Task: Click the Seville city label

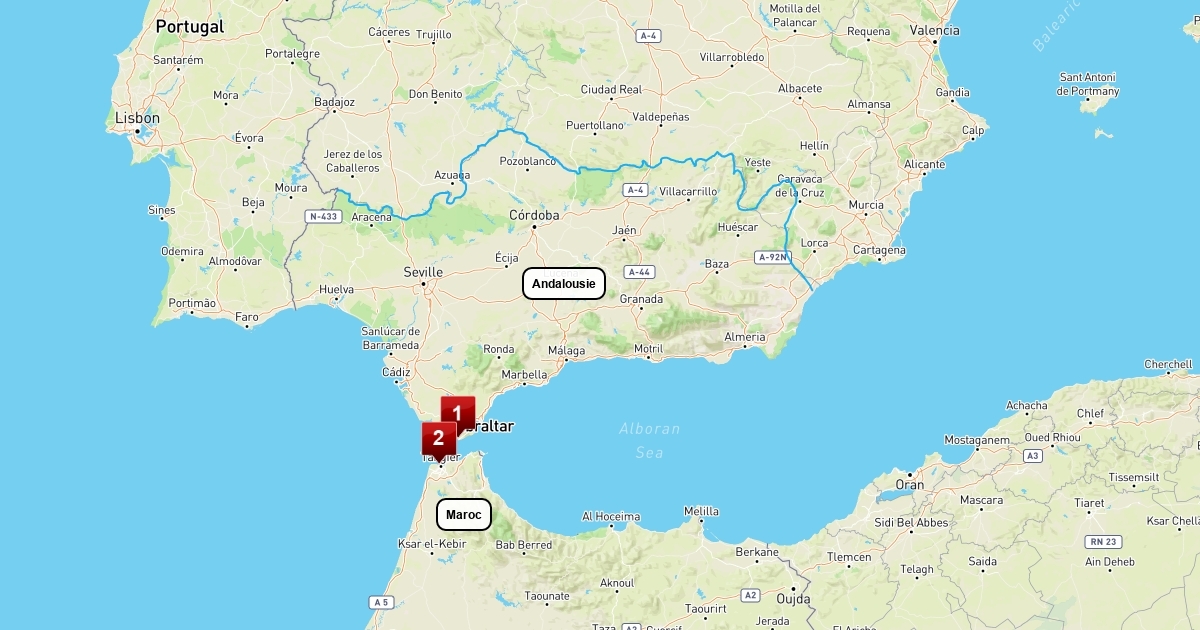Action: click(x=423, y=272)
